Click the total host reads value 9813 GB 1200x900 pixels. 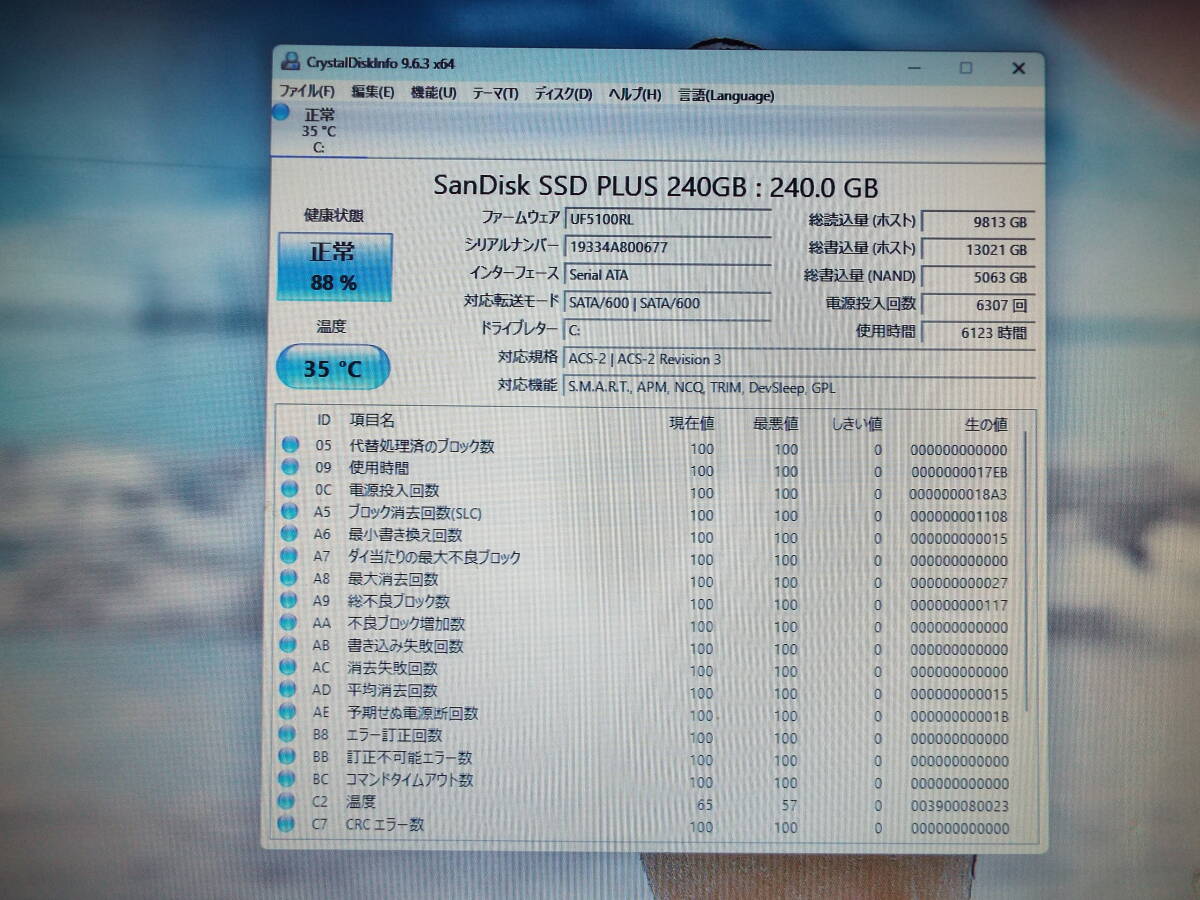pos(977,222)
